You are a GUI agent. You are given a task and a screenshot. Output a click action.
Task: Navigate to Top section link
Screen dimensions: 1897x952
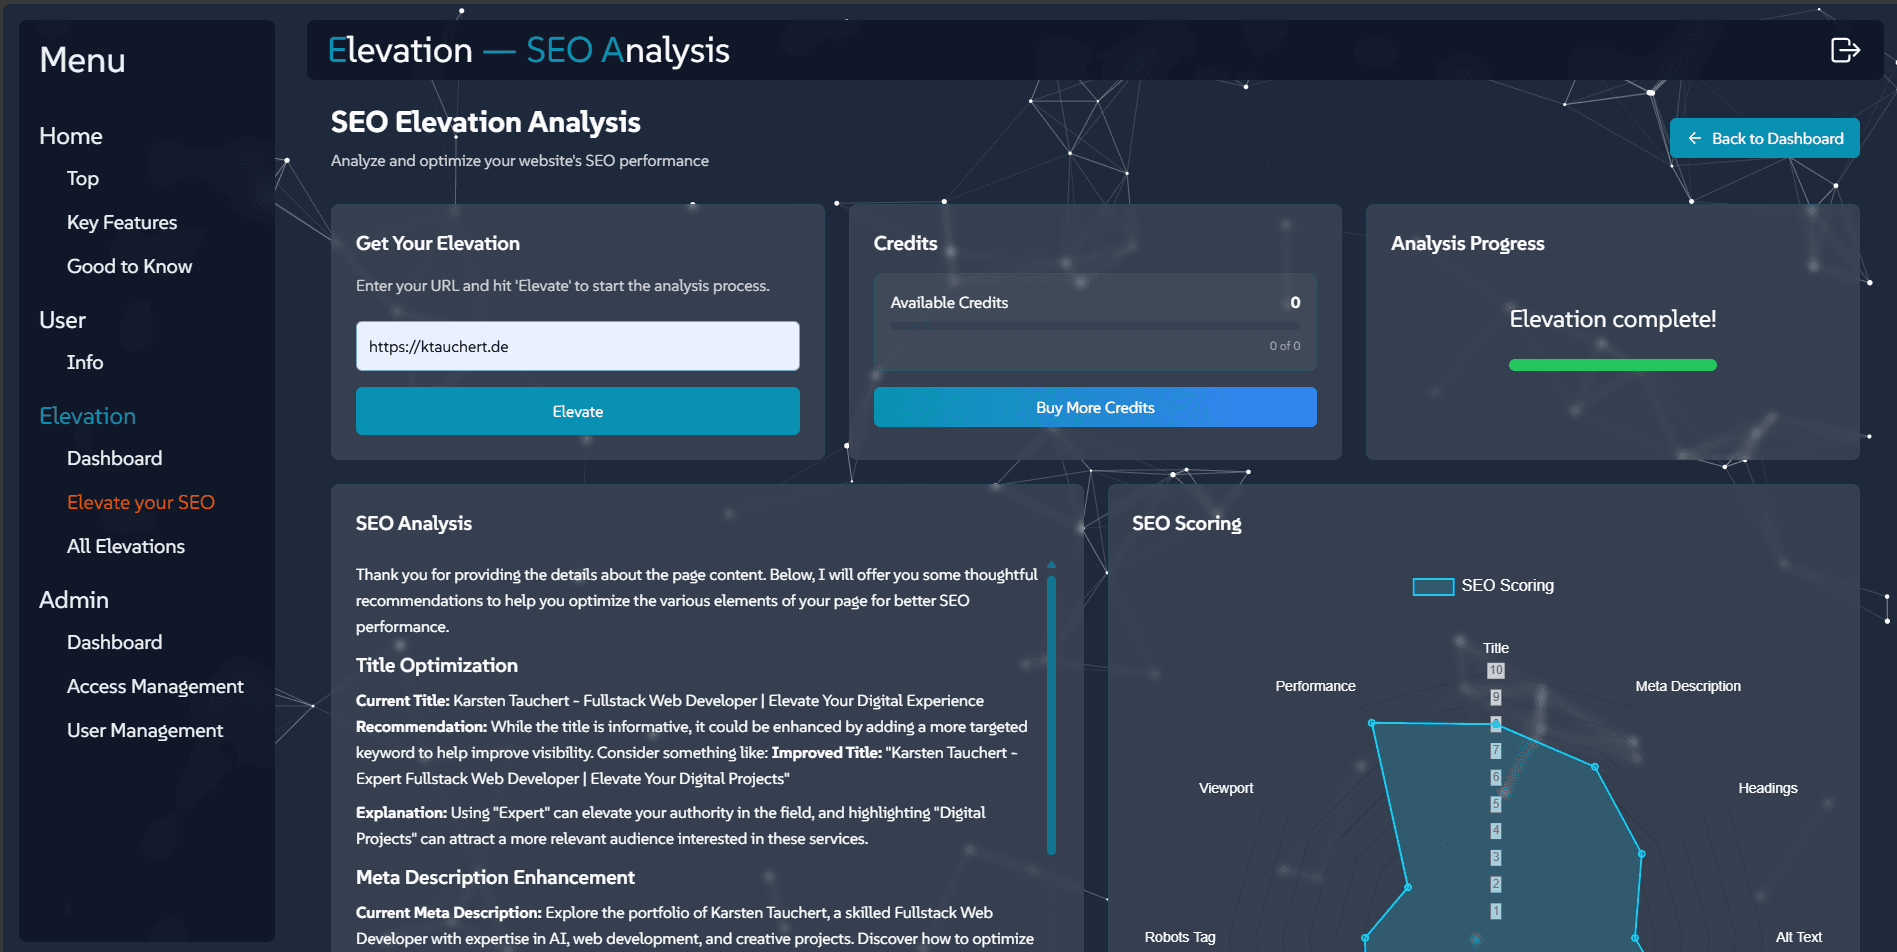coord(83,179)
